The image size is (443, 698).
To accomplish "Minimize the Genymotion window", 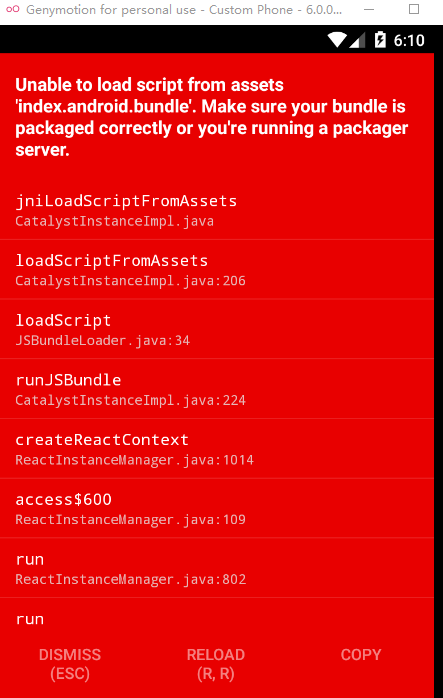I will click(369, 9).
